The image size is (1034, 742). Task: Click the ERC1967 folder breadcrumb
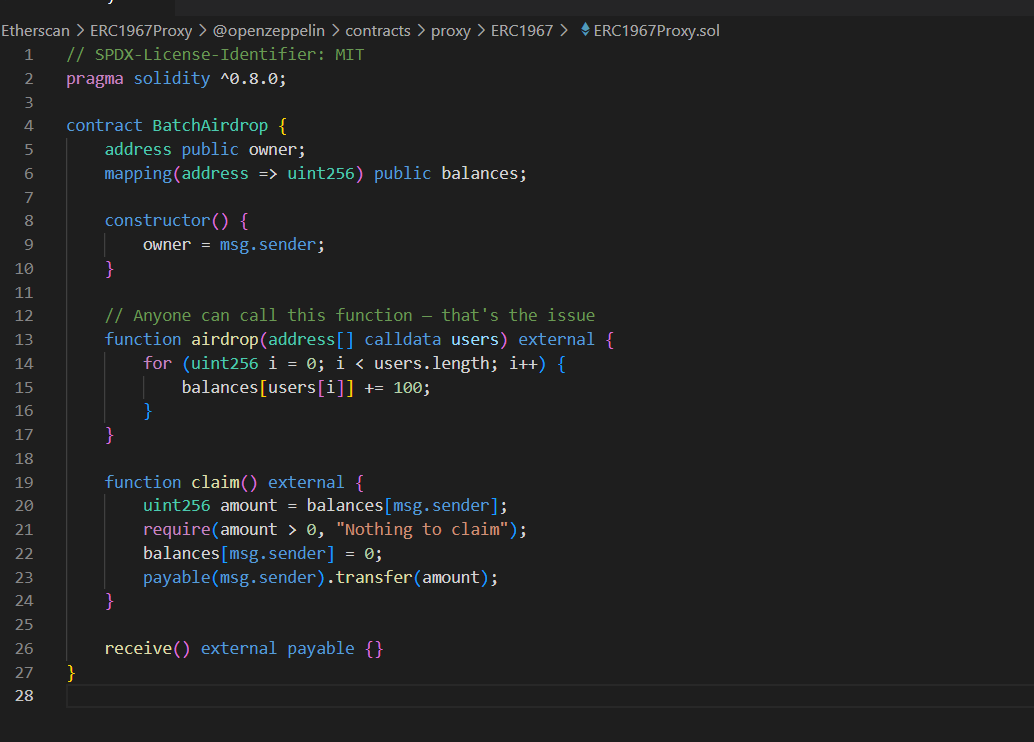tap(521, 30)
